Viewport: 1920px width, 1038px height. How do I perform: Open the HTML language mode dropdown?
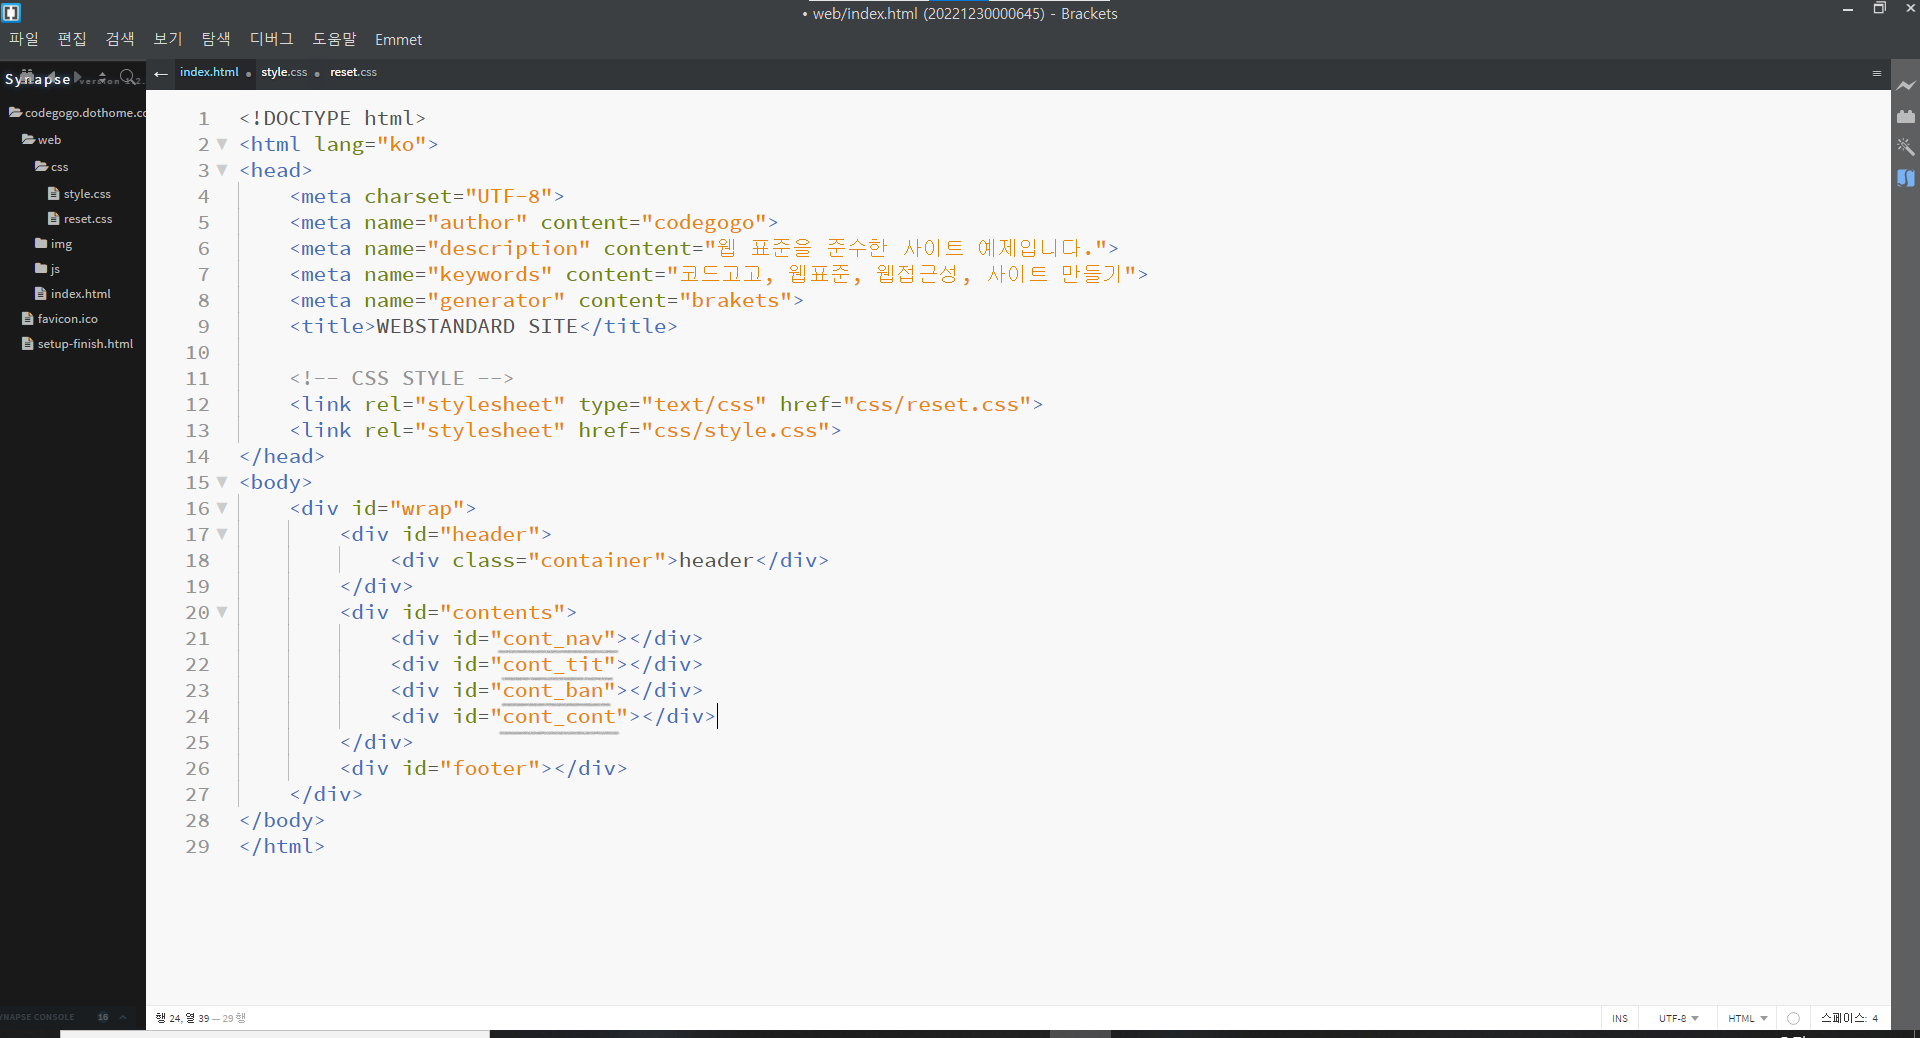pos(1748,1018)
